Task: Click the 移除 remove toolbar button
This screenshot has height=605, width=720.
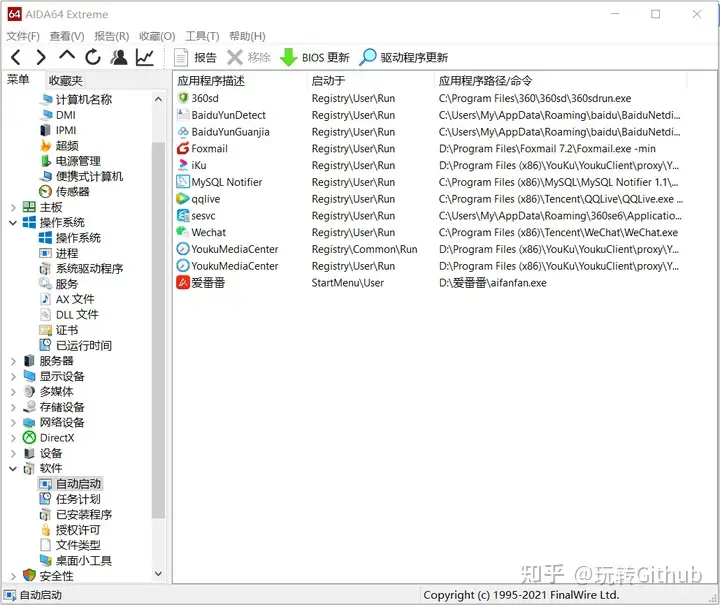Action: point(249,57)
